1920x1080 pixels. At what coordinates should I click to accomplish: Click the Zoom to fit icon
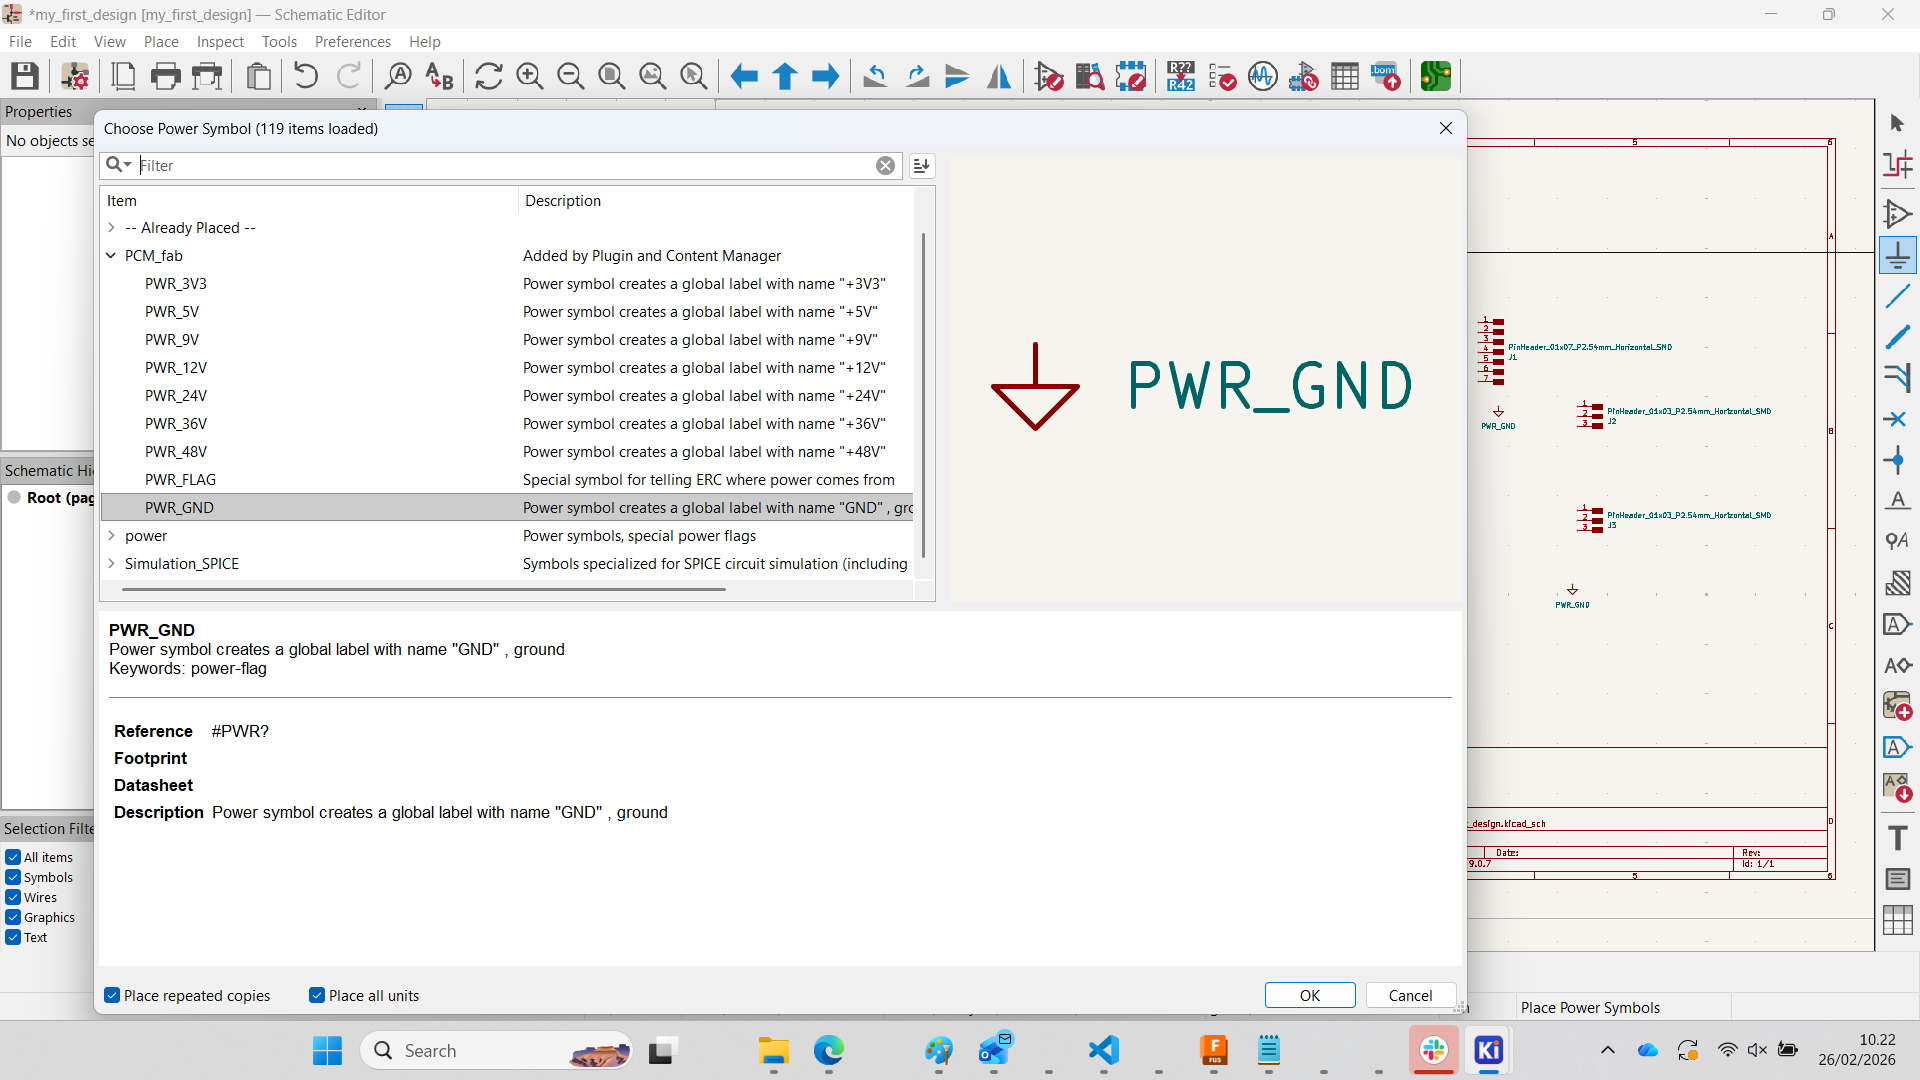click(x=611, y=76)
